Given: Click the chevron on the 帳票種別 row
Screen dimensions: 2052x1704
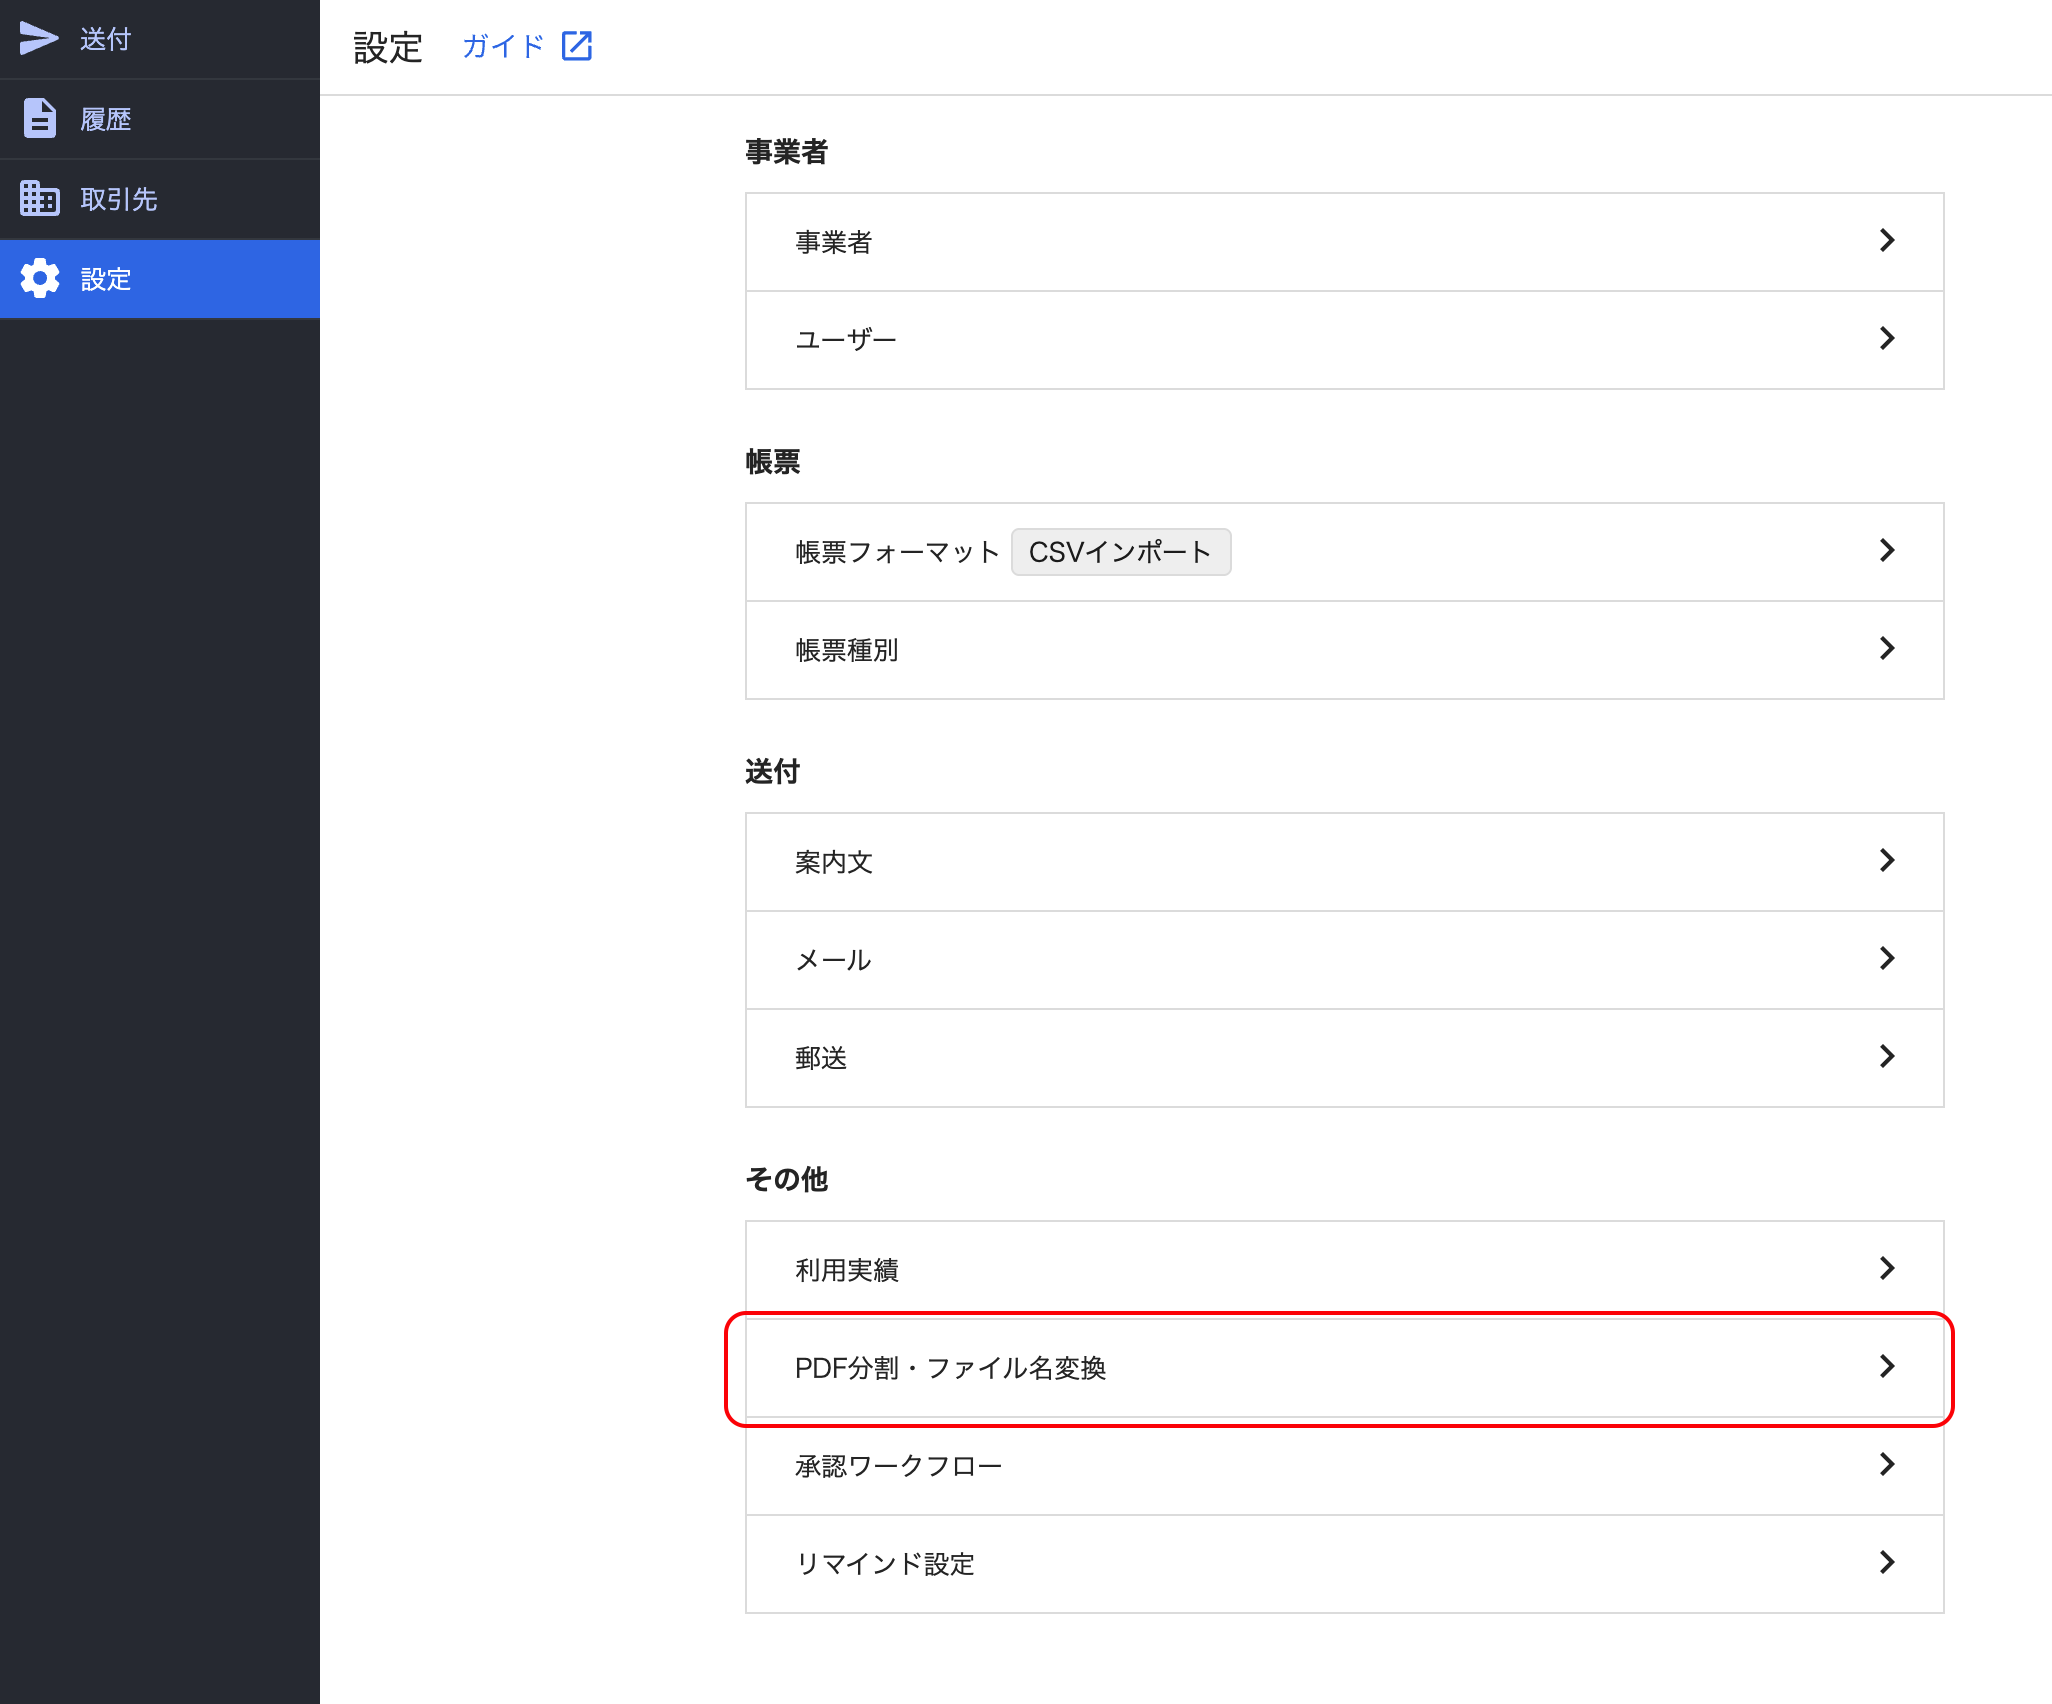Looking at the screenshot, I should 1886,649.
